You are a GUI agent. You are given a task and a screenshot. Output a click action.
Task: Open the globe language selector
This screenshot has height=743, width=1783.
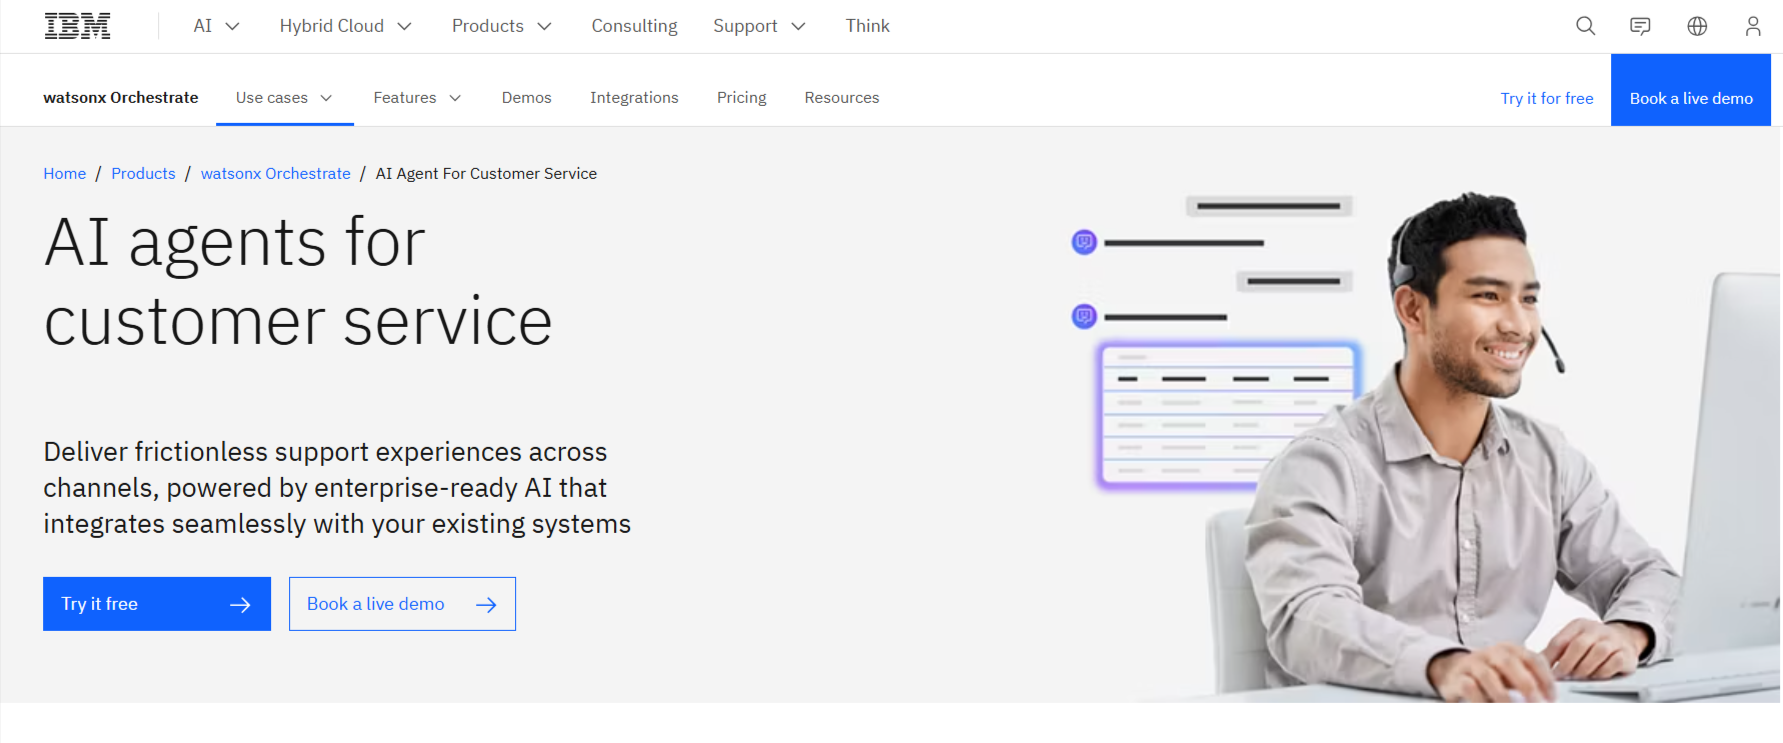(1697, 26)
